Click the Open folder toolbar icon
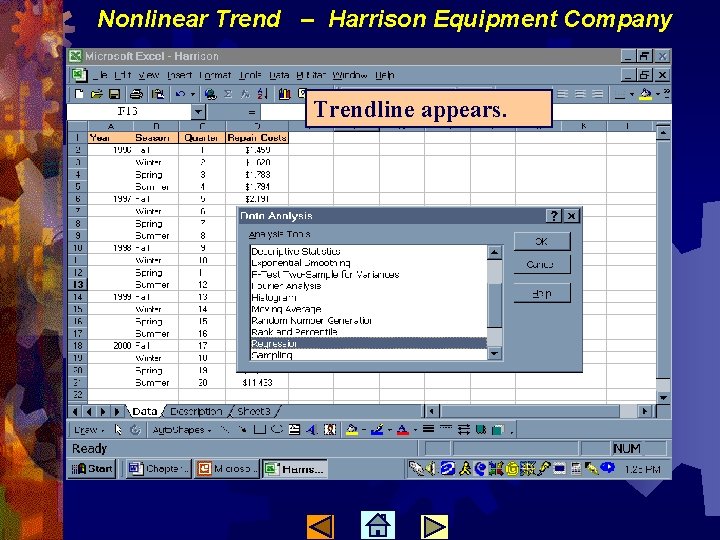The width and height of the screenshot is (720, 540). tap(96, 94)
